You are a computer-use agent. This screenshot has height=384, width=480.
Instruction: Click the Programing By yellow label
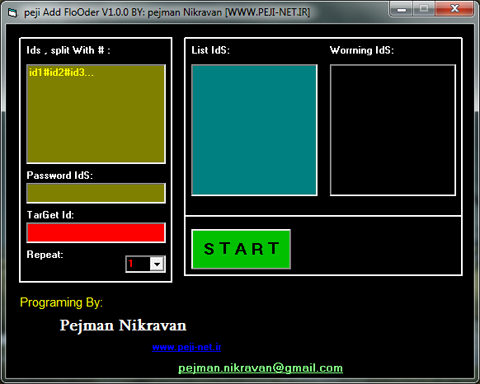[x=61, y=303]
